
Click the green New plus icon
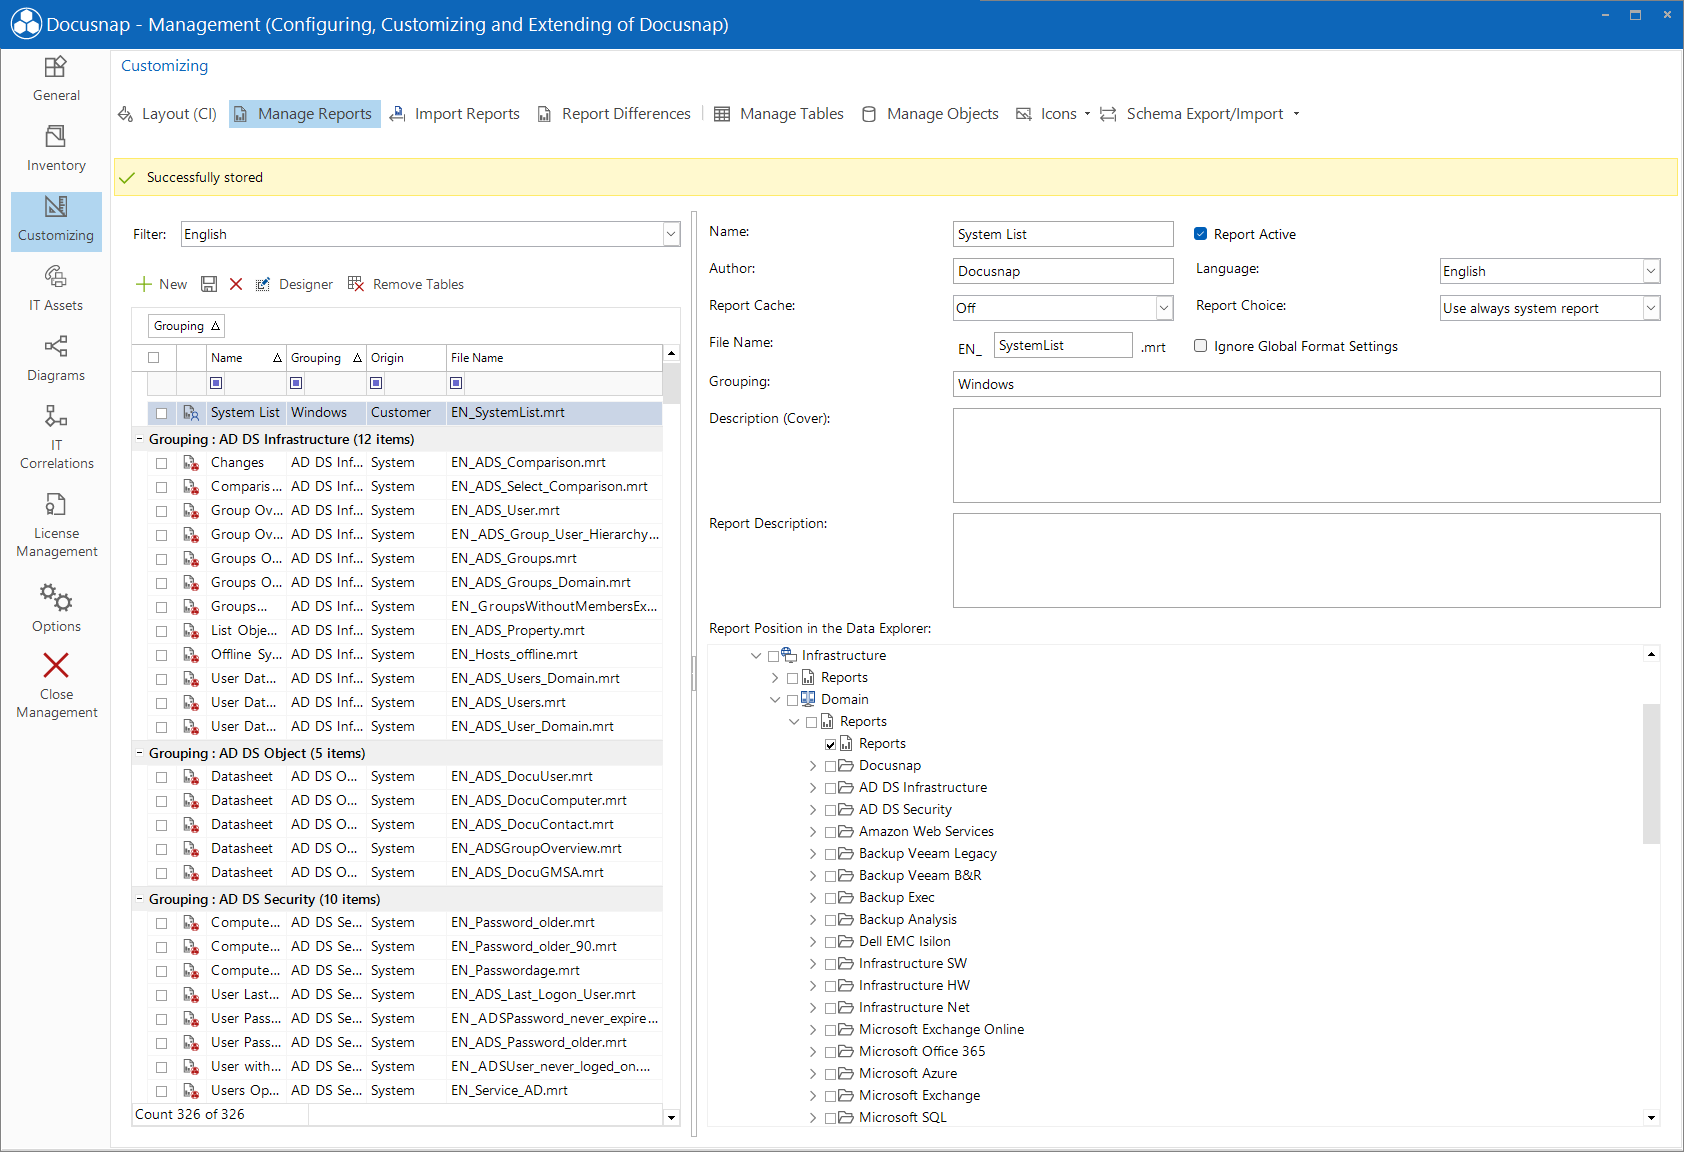pyautogui.click(x=144, y=284)
